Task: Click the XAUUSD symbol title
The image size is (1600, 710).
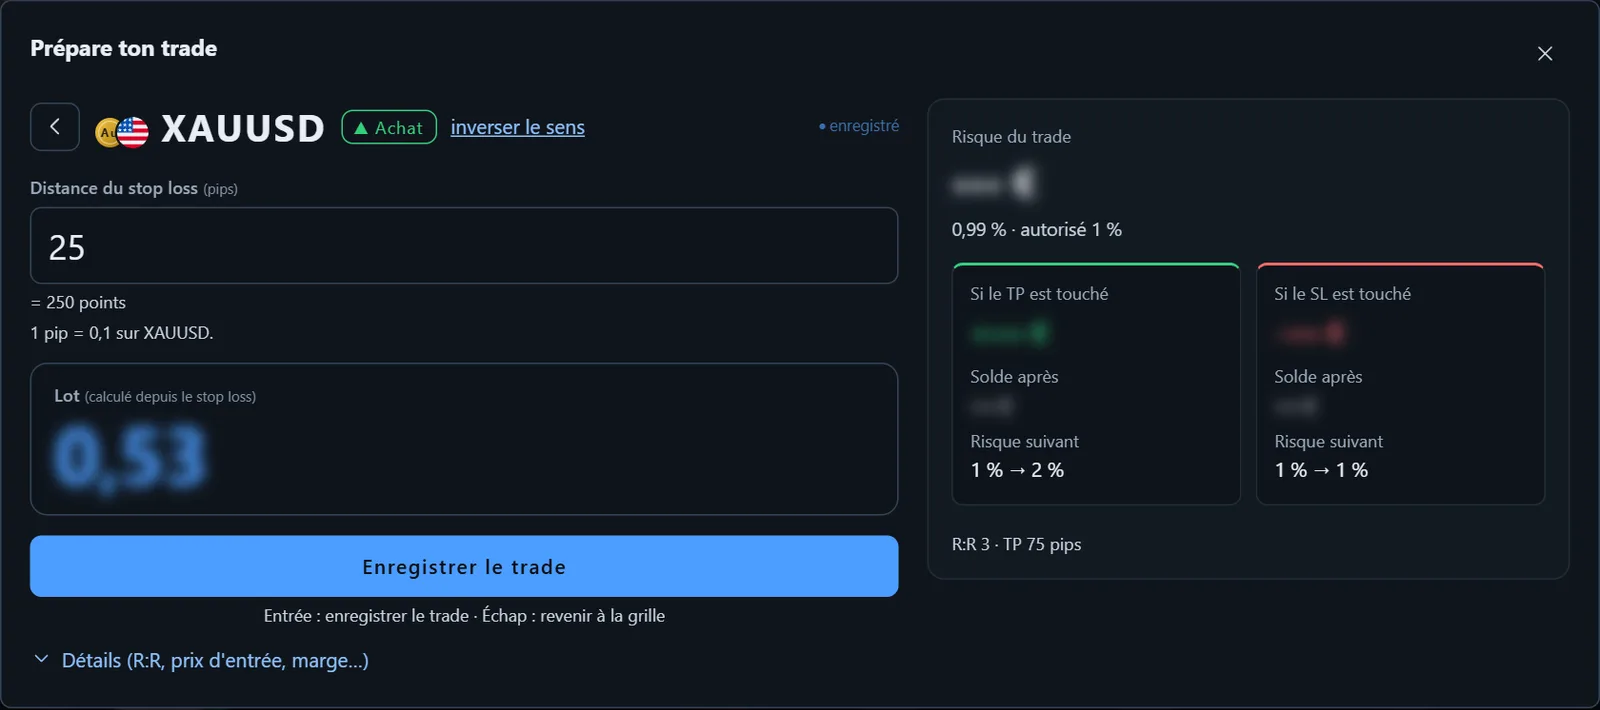Action: (243, 129)
